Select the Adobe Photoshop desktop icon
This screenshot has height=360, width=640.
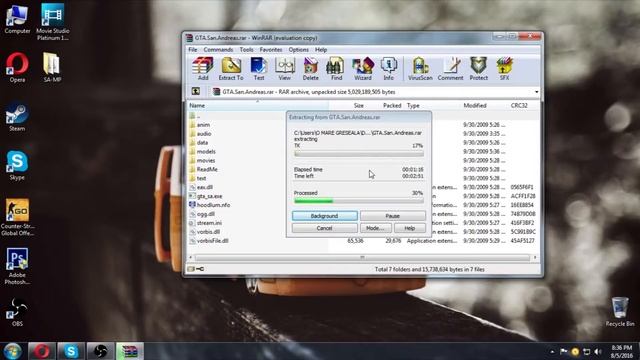pyautogui.click(x=17, y=266)
